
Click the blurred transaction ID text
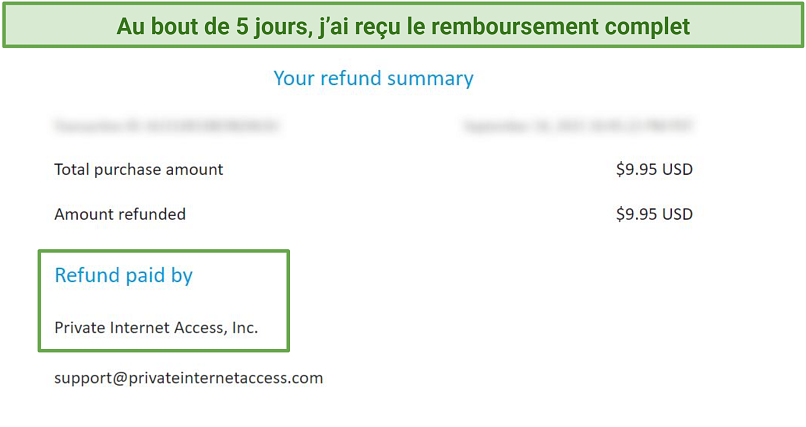166,125
